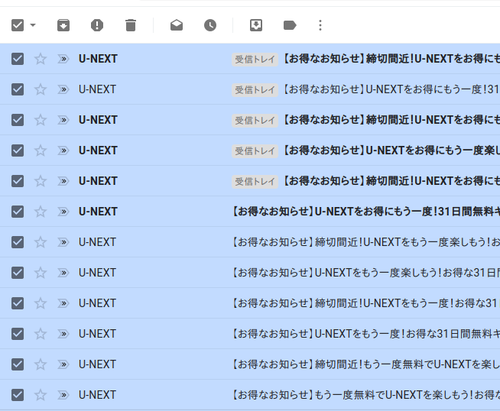Delete selected emails with trash icon
Image resolution: width=500 pixels, height=411 pixels.
coord(131,25)
